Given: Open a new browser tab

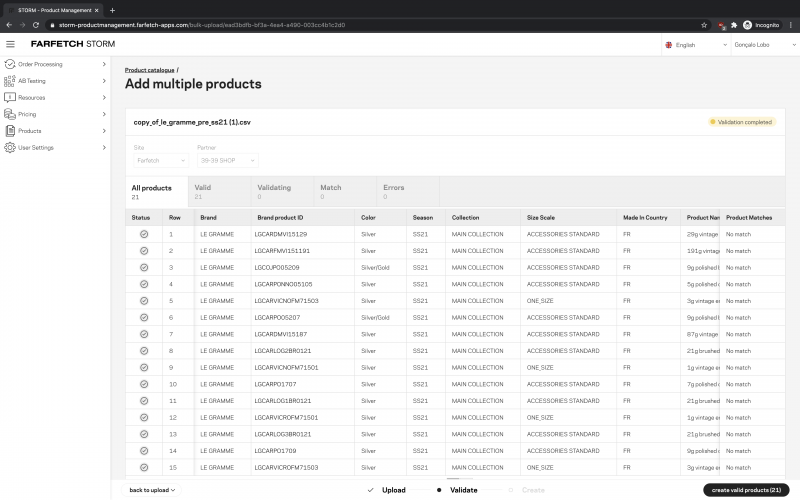Looking at the screenshot, I should [112, 10].
